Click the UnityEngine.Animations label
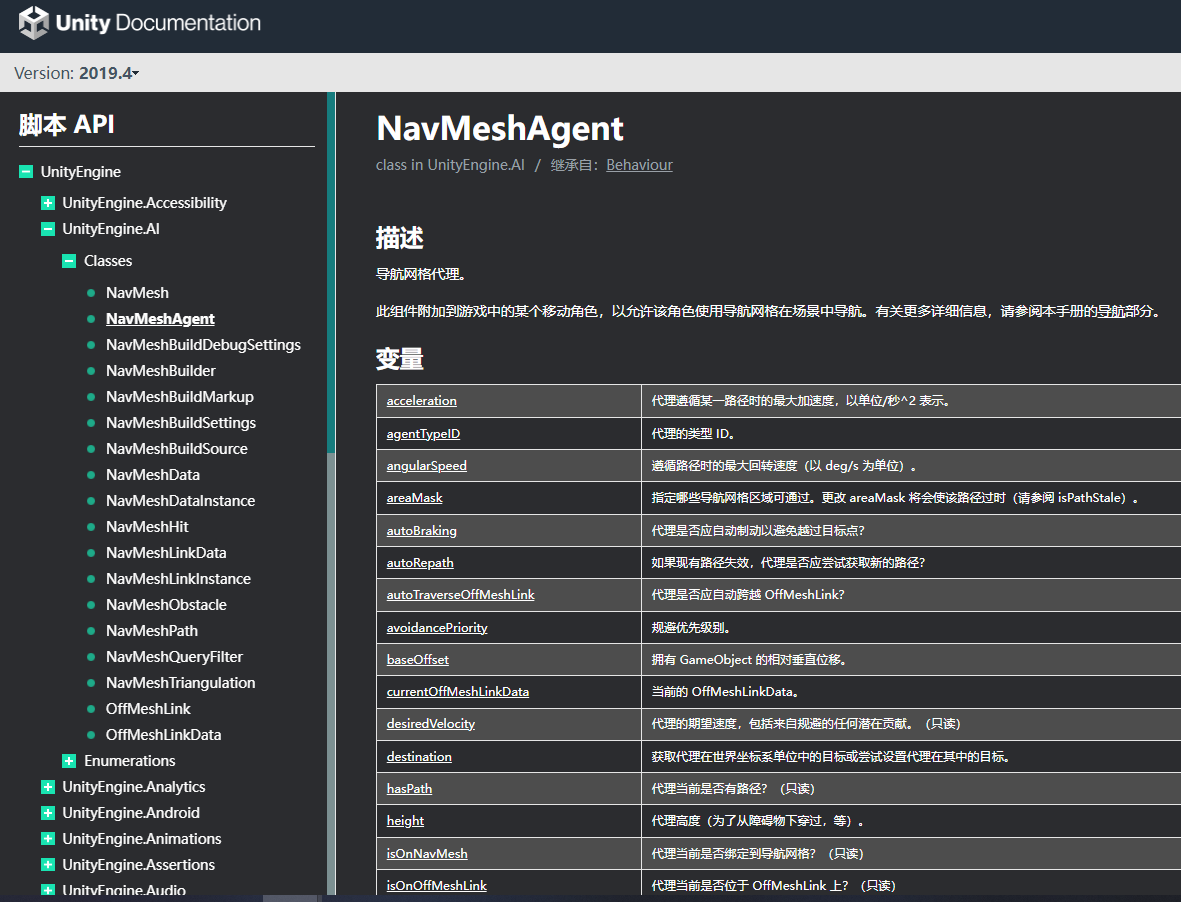1181x902 pixels. [x=142, y=839]
